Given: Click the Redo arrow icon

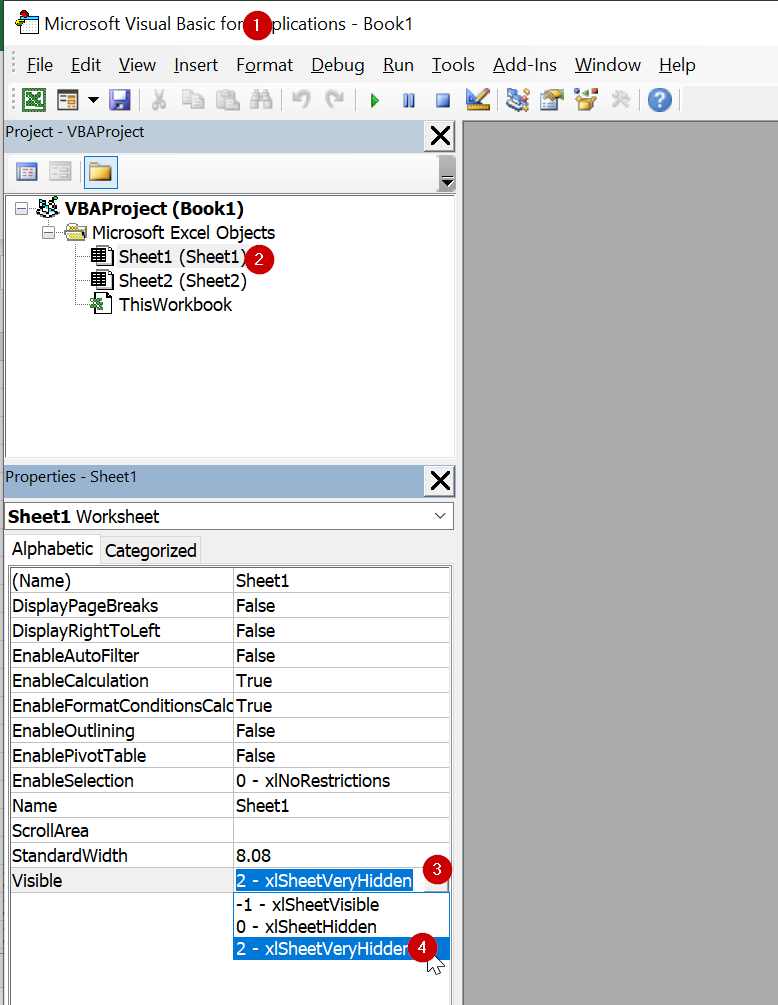Looking at the screenshot, I should tap(335, 100).
